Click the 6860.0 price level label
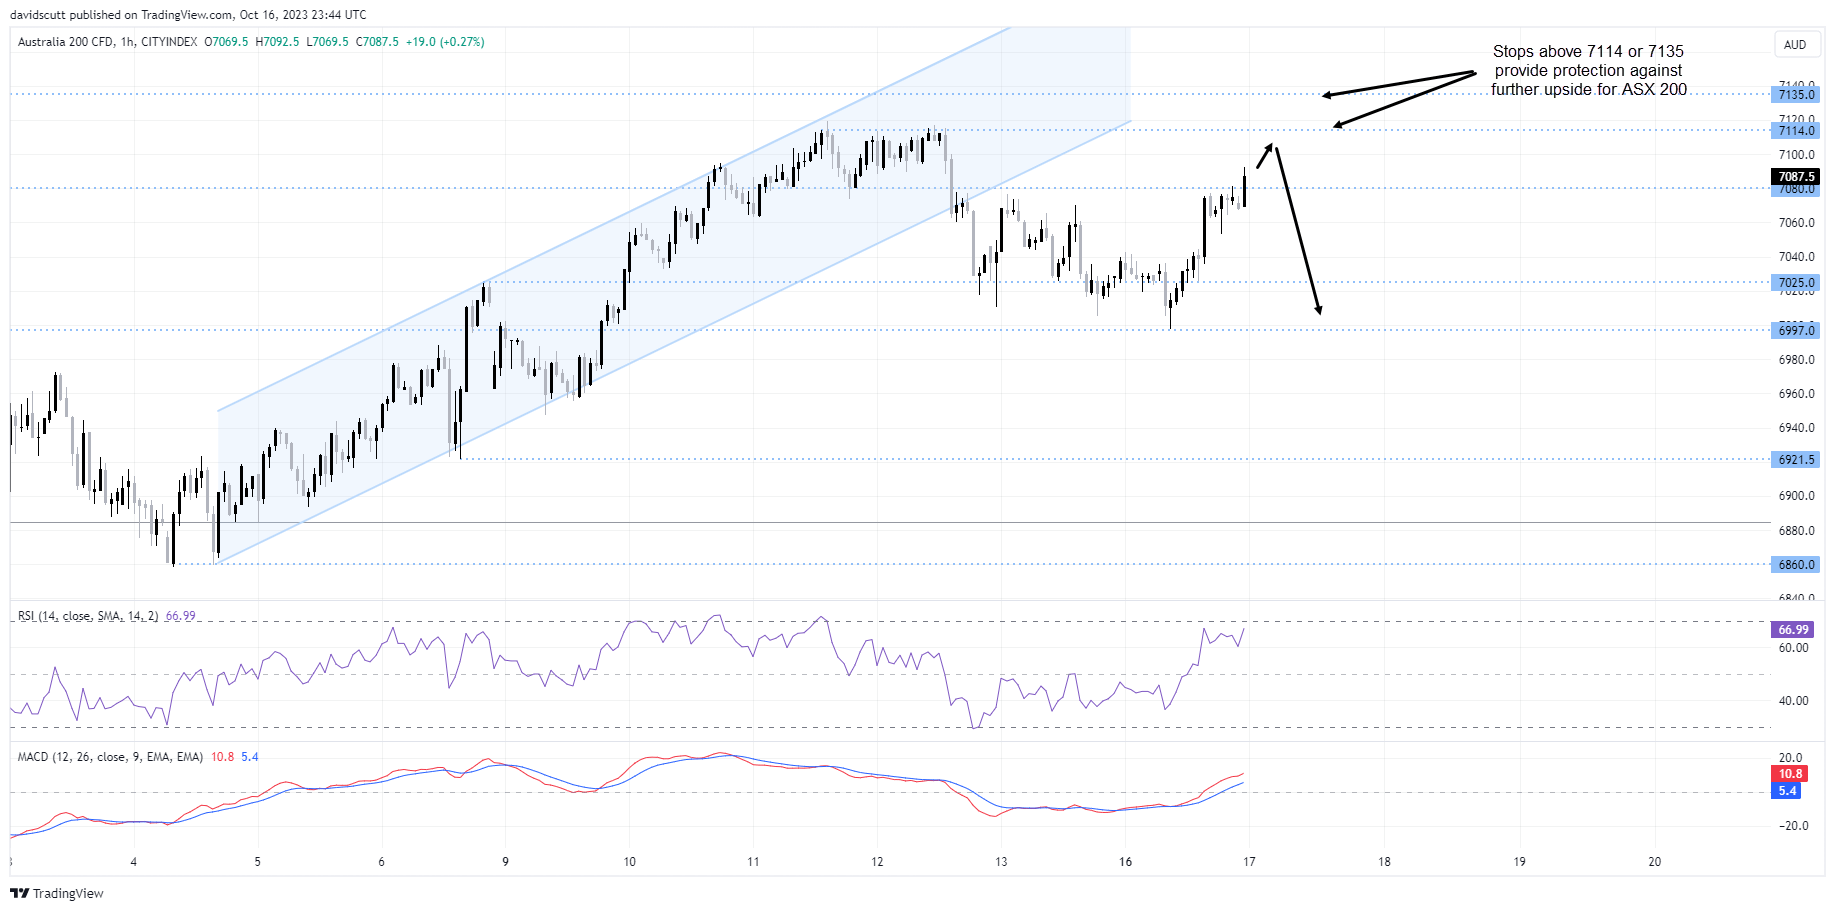The image size is (1835, 911). [x=1795, y=565]
